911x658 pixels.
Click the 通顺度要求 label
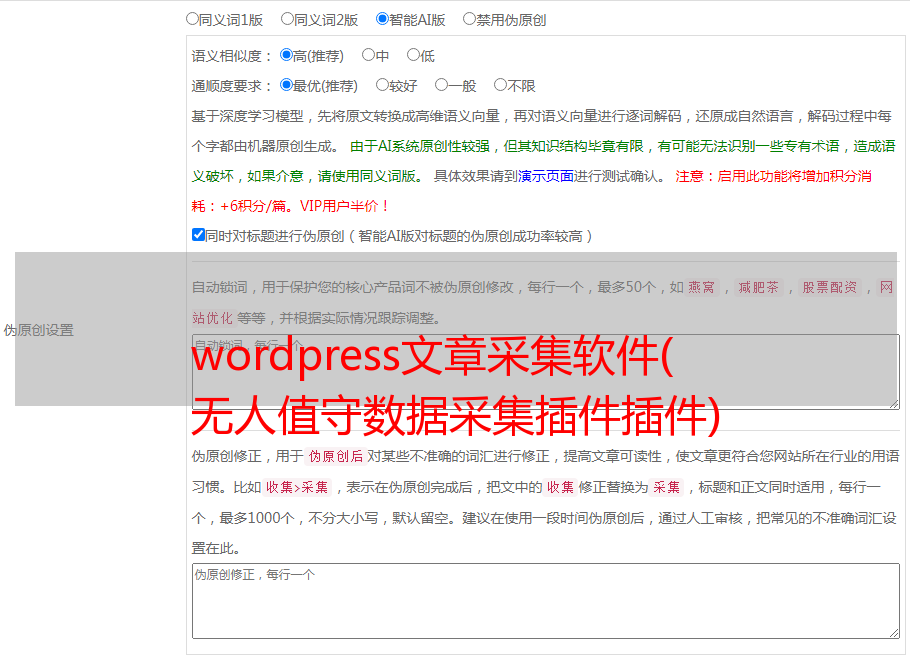[231, 87]
